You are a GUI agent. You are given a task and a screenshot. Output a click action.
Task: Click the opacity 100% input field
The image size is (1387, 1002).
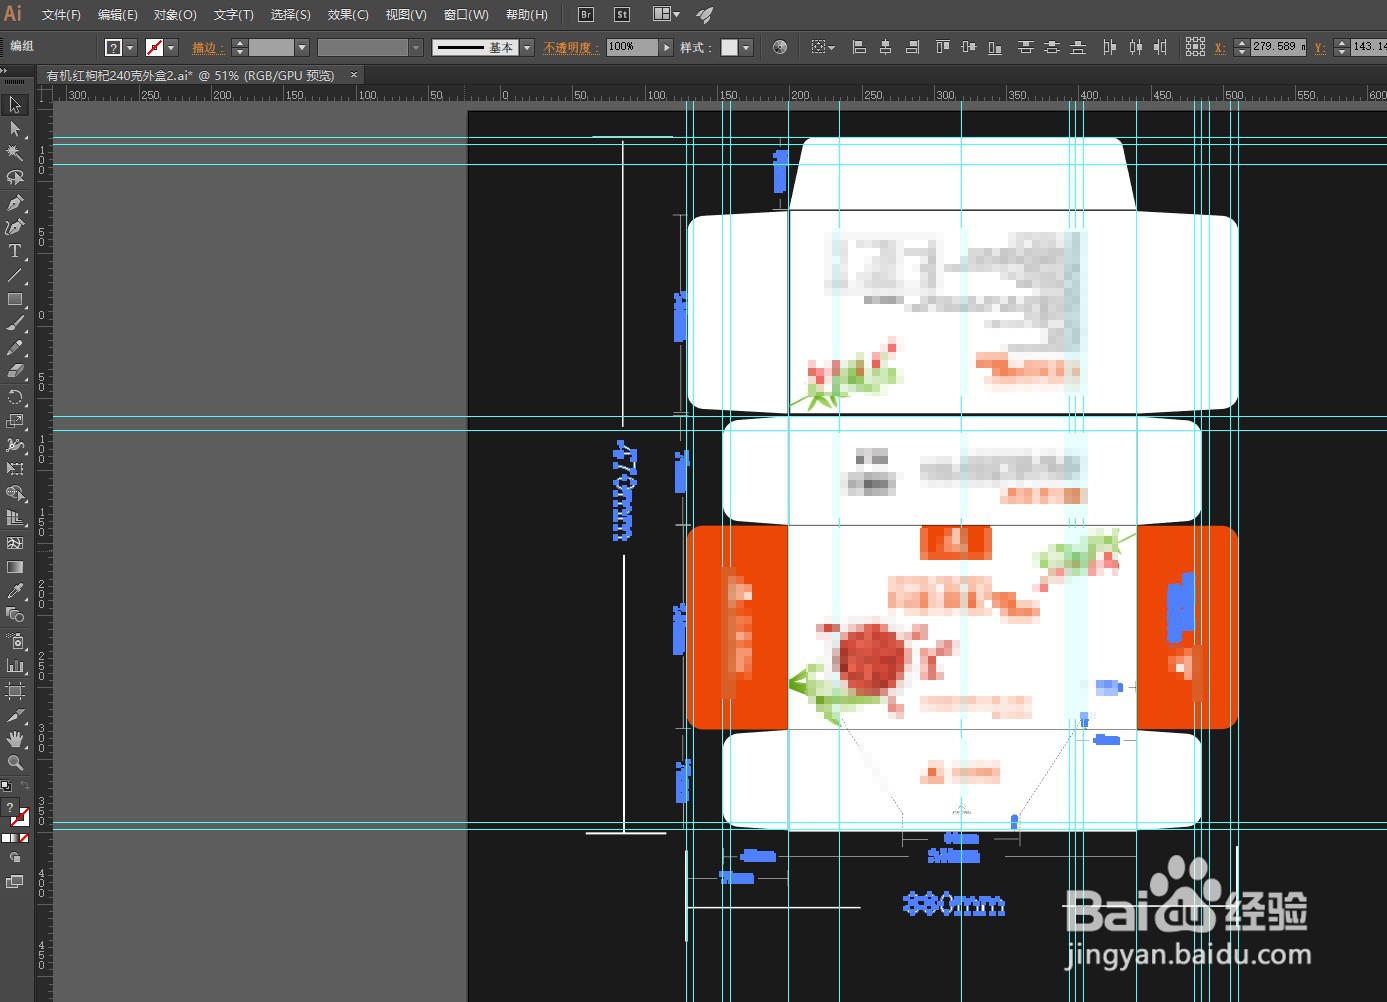click(x=632, y=47)
